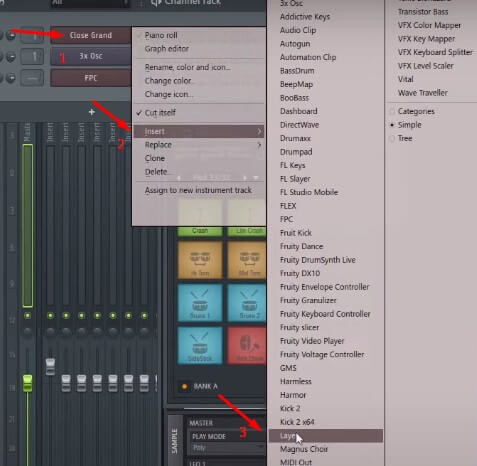Expand the Replace submenu
Screen dimensions: 477x466
click(199, 145)
